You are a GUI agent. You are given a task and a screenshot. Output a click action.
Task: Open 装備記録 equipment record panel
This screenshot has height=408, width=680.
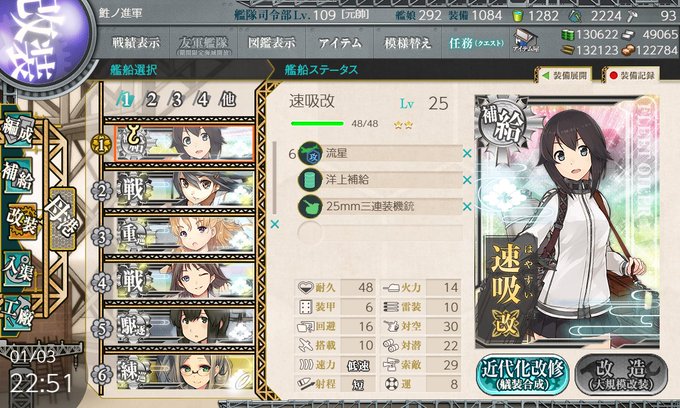pos(632,75)
